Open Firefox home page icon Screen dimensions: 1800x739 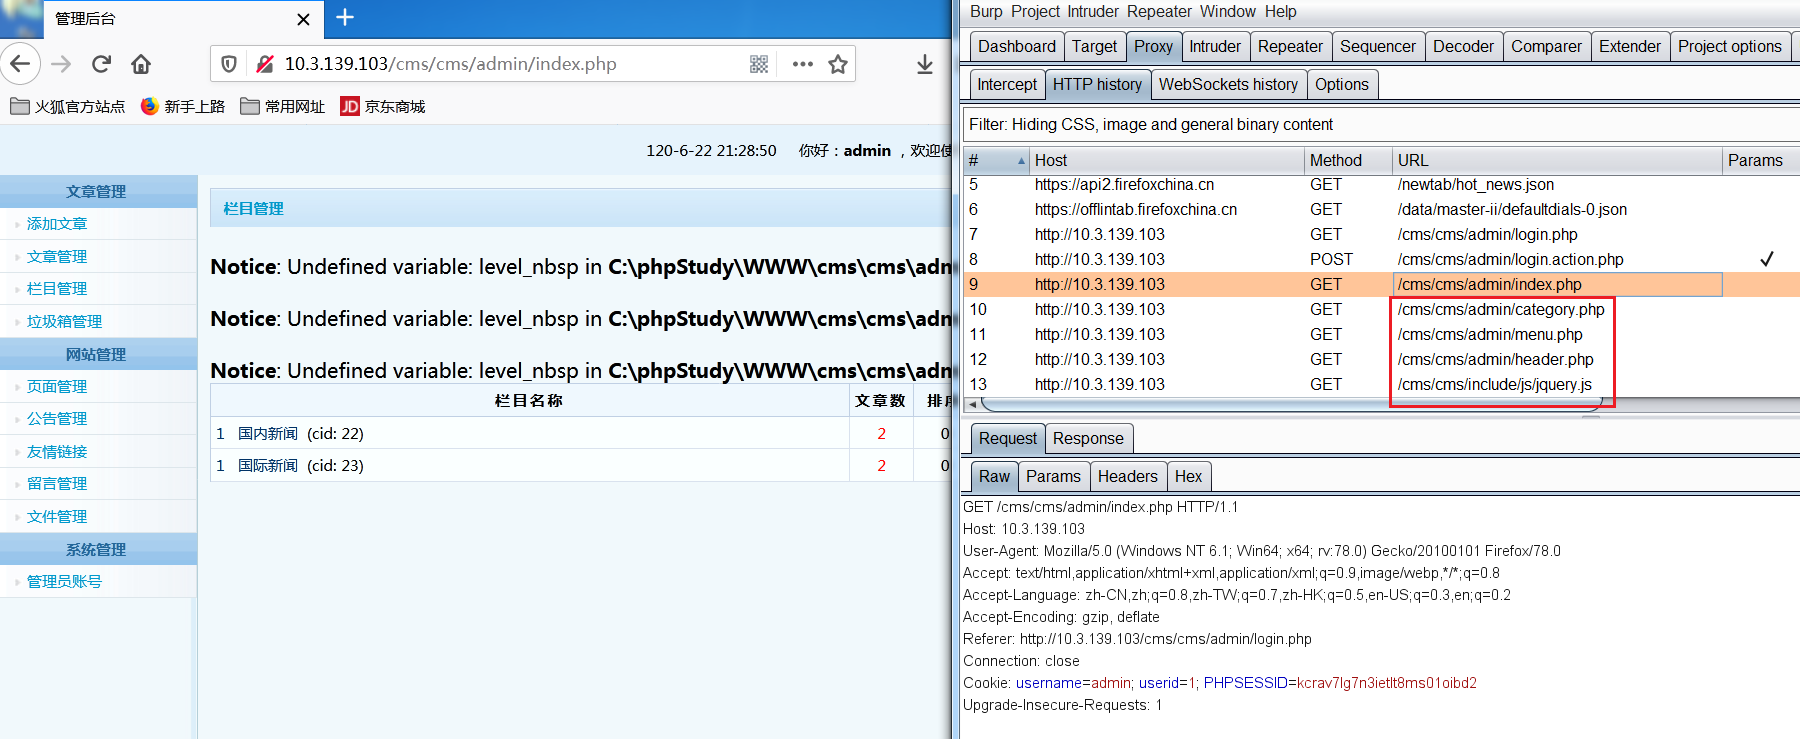141,64
